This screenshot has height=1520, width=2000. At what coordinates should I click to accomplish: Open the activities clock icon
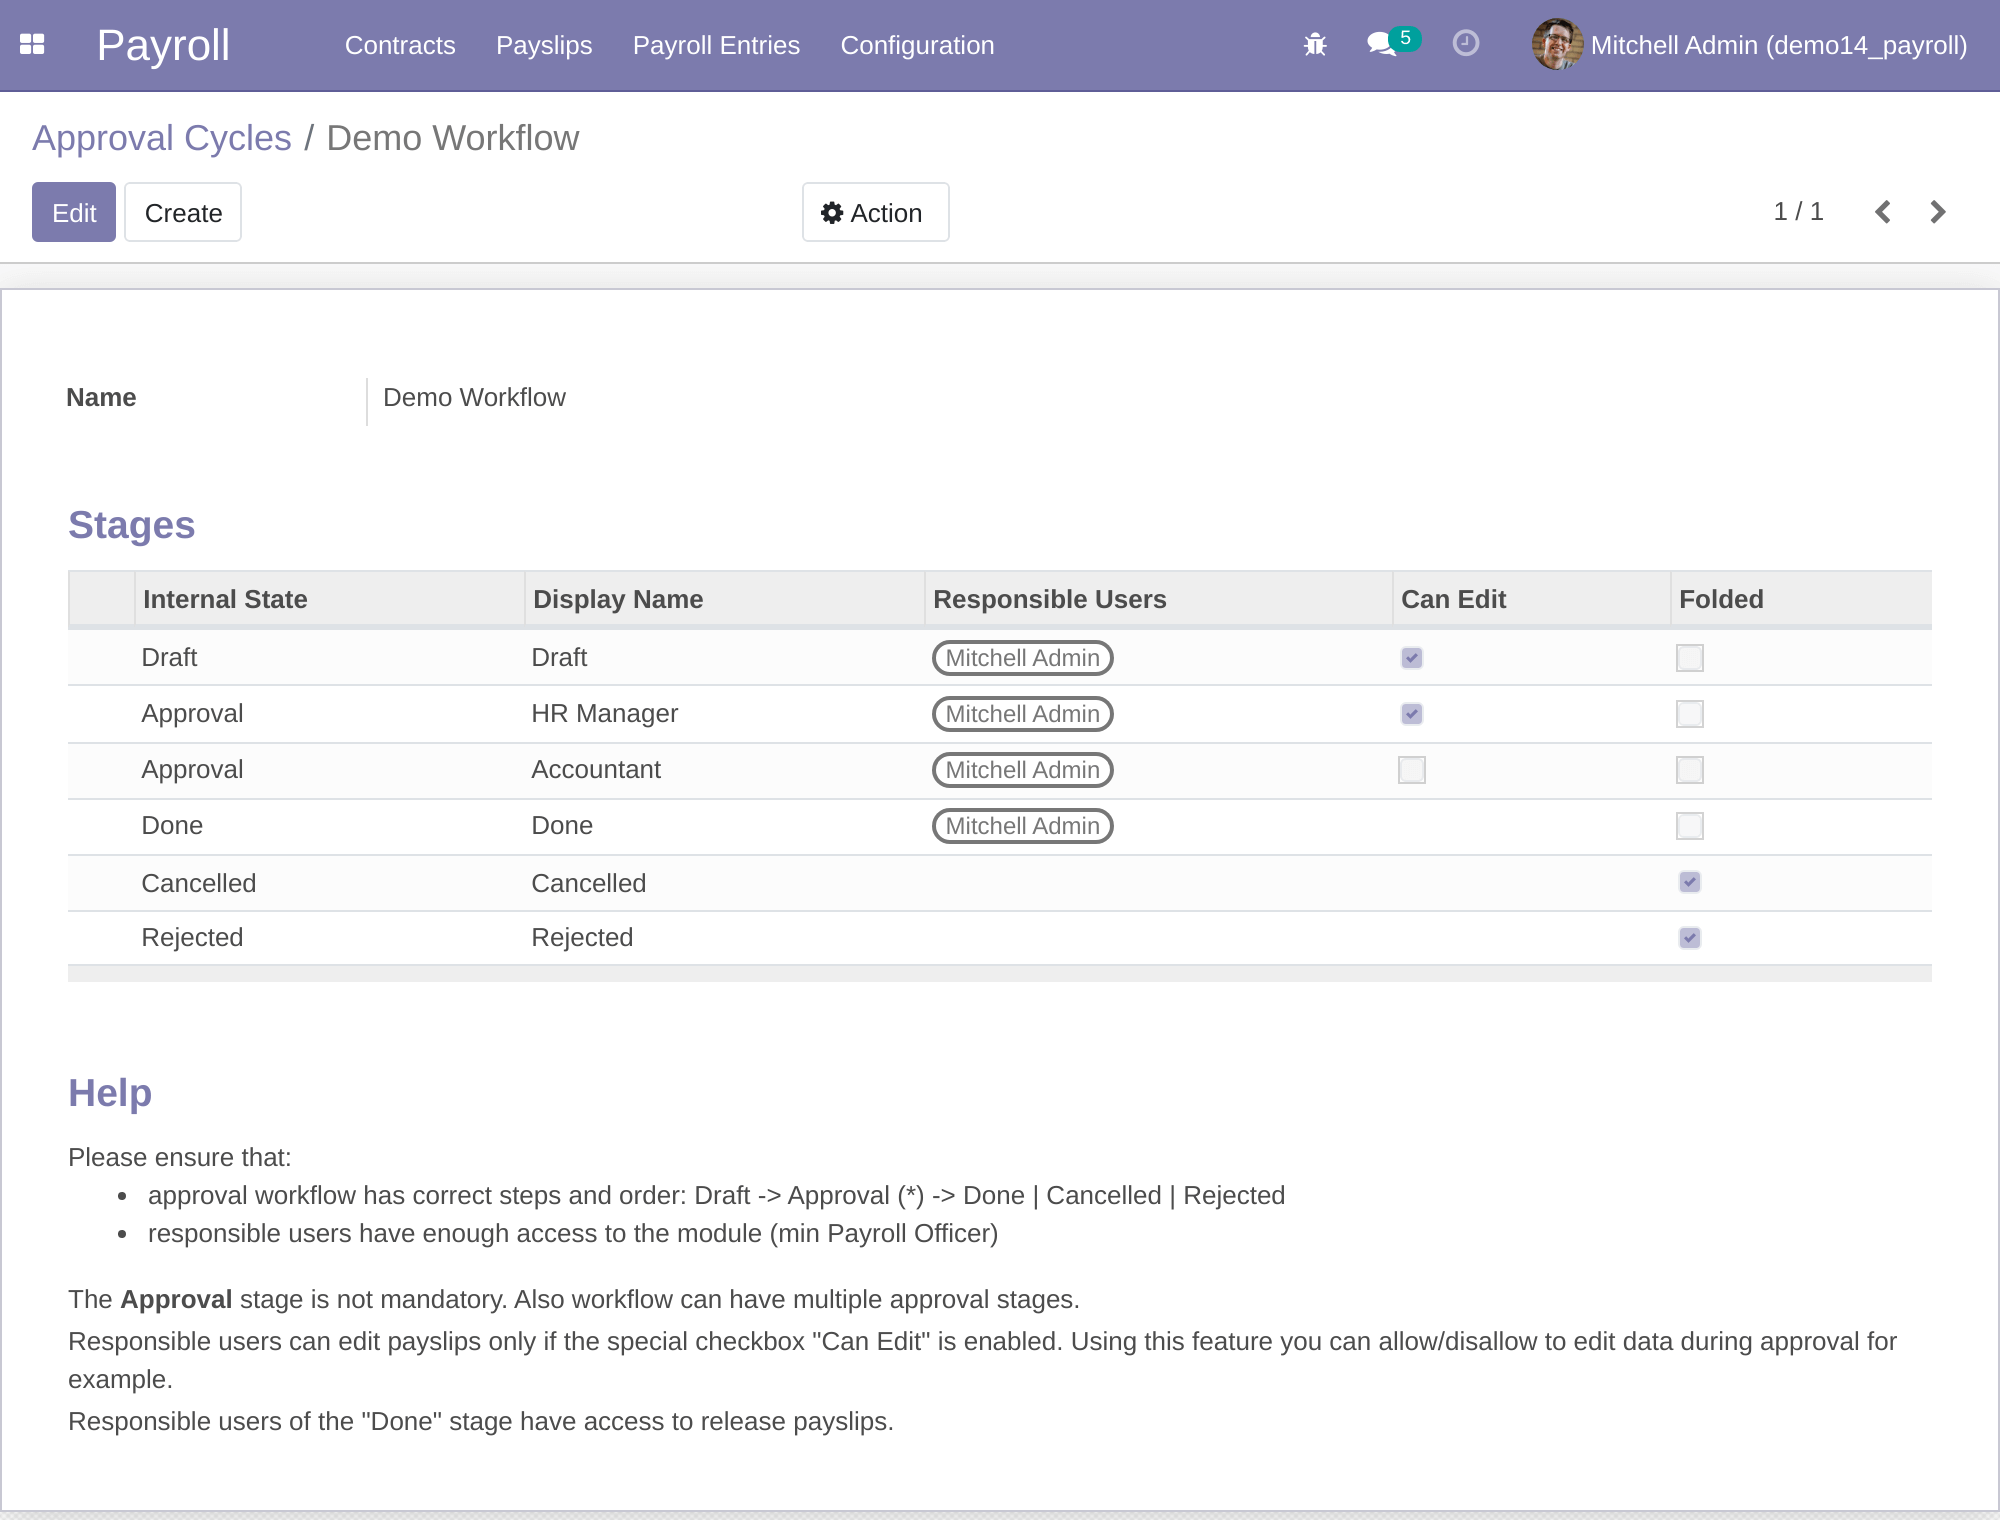click(1466, 44)
